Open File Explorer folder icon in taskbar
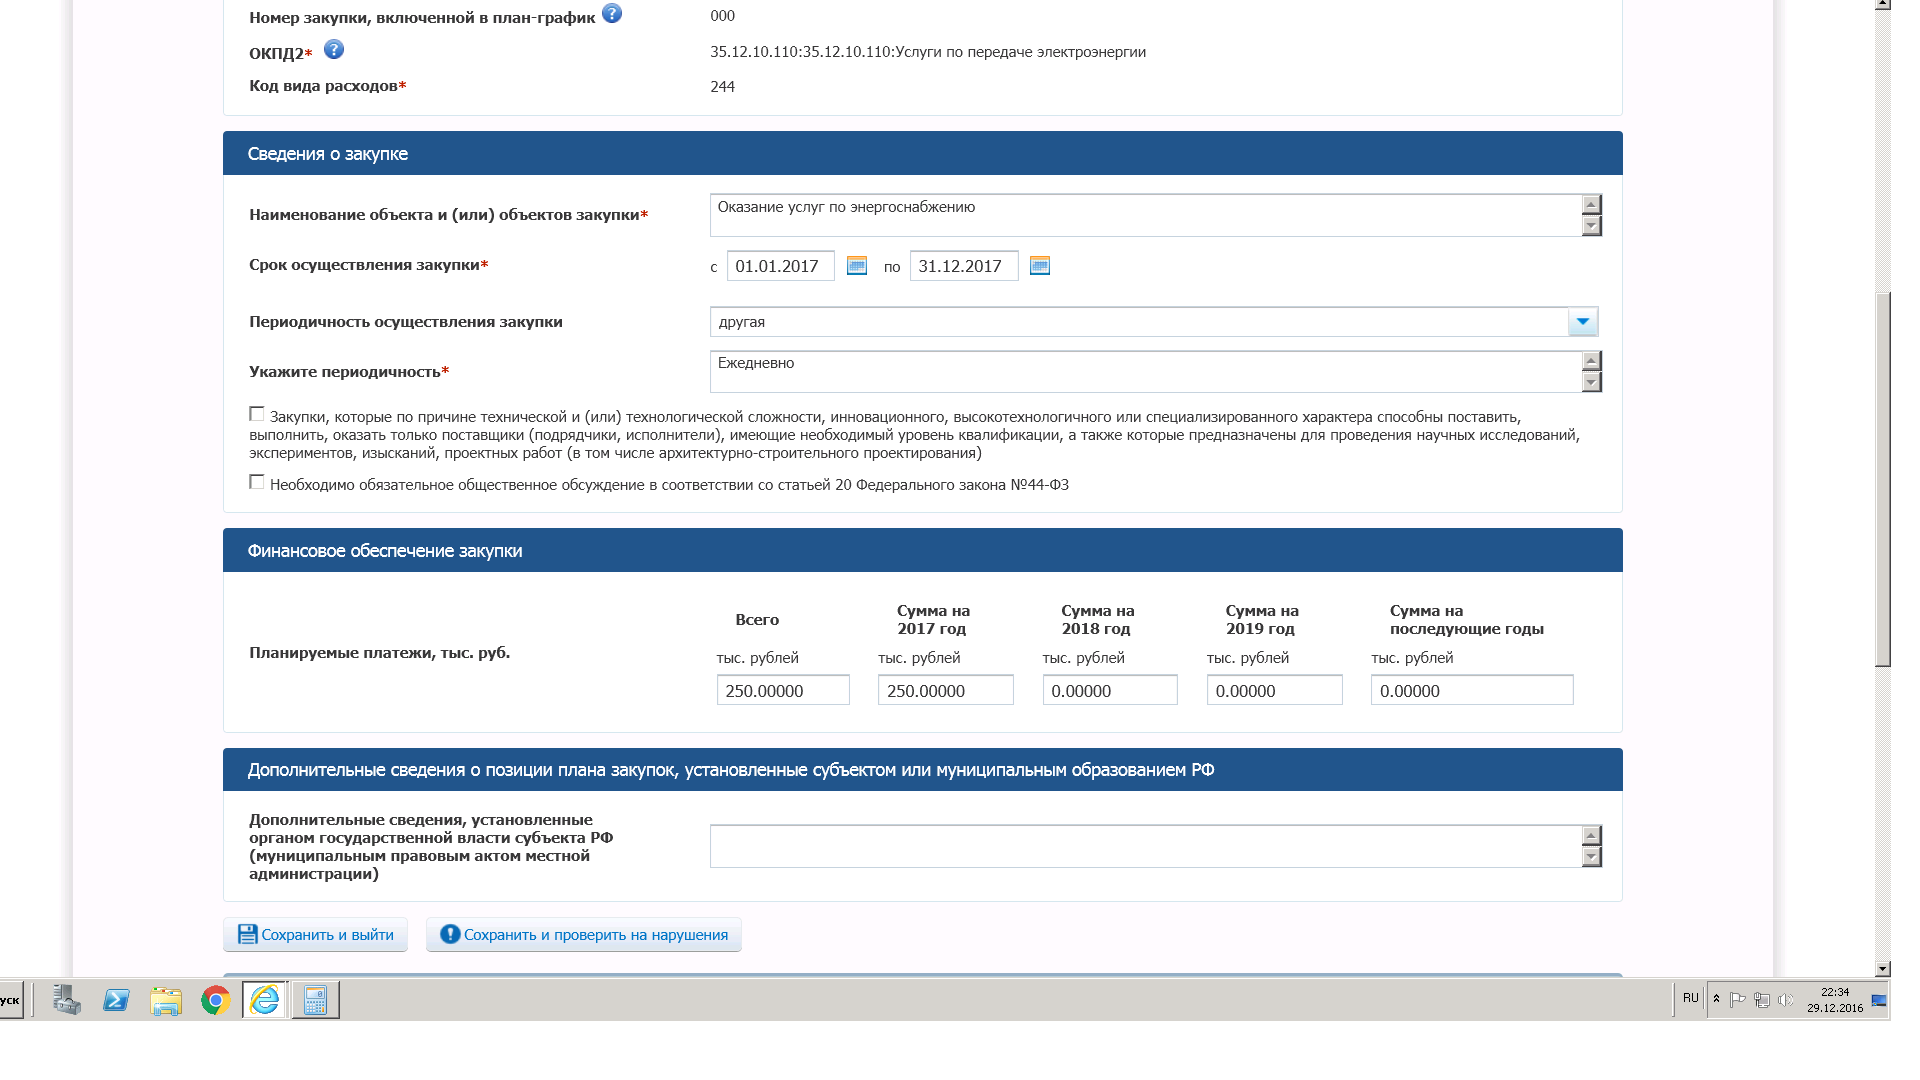The width and height of the screenshot is (1920, 1080). [x=166, y=1000]
